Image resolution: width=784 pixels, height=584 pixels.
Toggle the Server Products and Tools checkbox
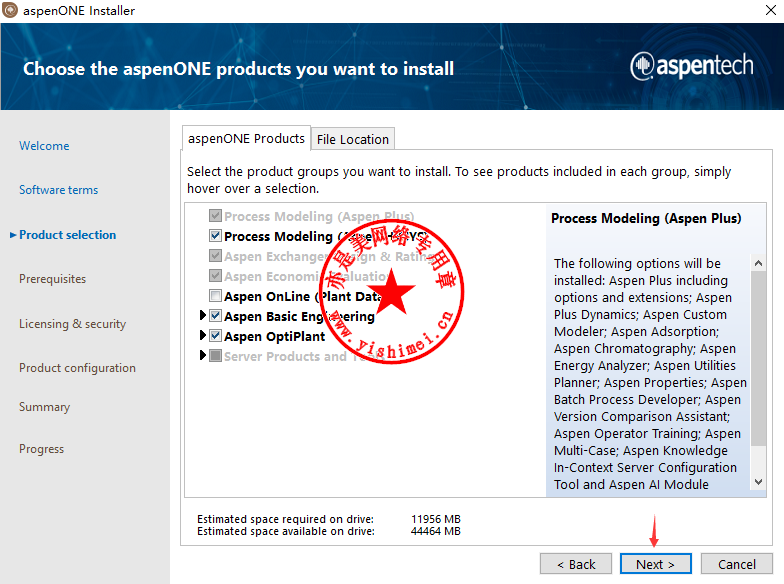coord(216,356)
